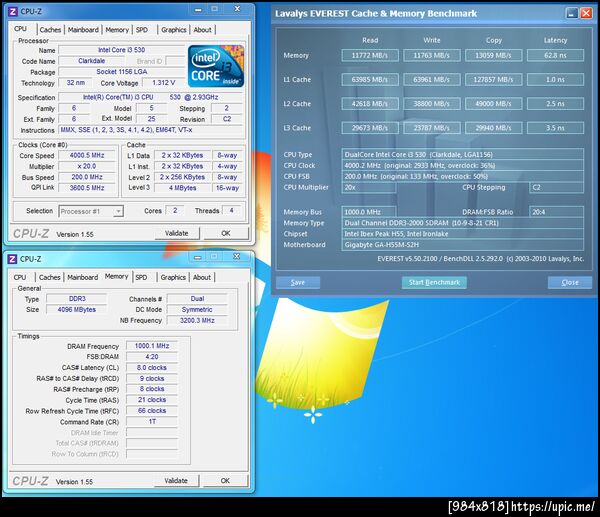Viewport: 600px width, 517px height.
Task: Switch to Memory tab in top CPU-Z window
Action: coord(117,30)
